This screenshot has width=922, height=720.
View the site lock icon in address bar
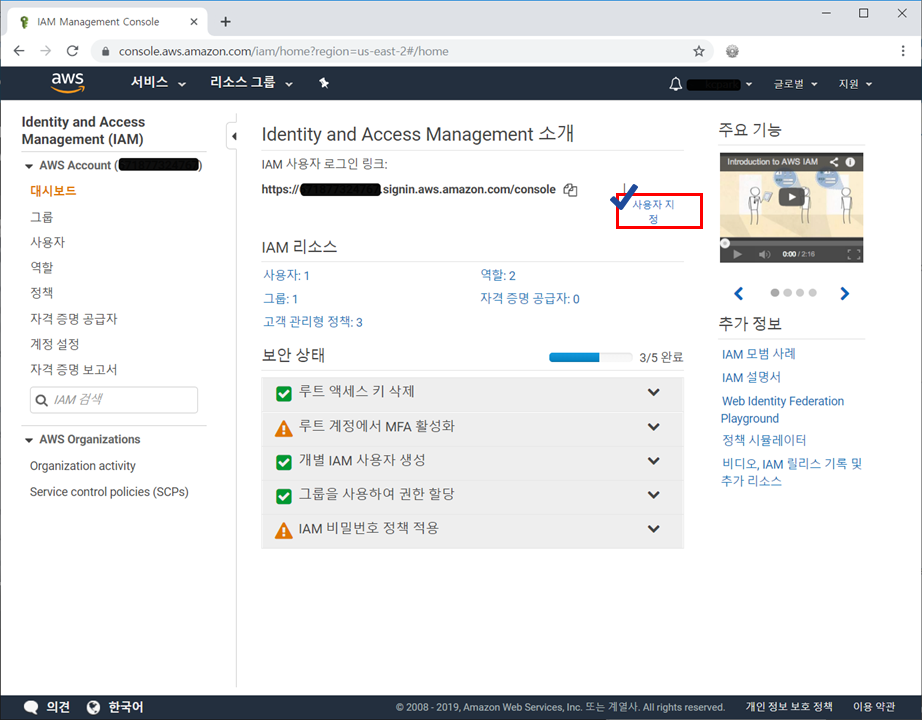tap(106, 51)
